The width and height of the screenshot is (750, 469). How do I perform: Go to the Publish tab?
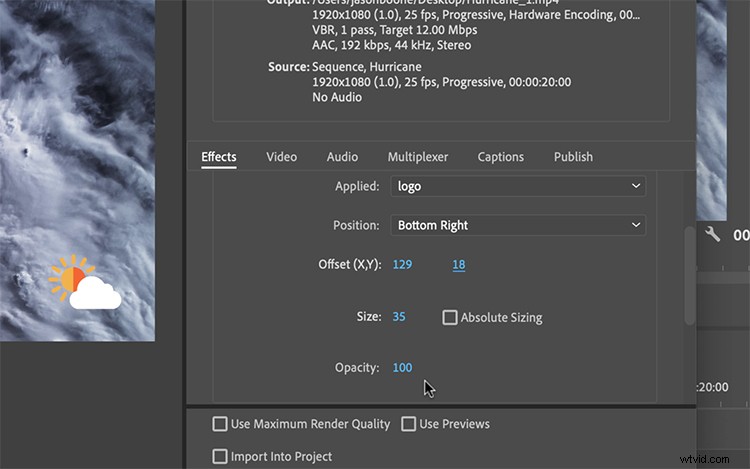pyautogui.click(x=573, y=157)
